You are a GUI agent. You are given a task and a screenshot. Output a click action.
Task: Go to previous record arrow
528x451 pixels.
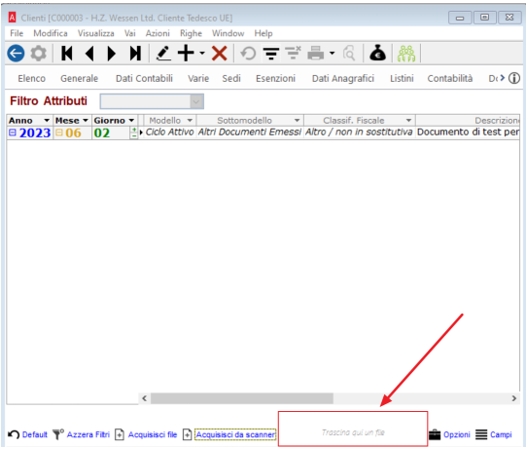point(90,53)
